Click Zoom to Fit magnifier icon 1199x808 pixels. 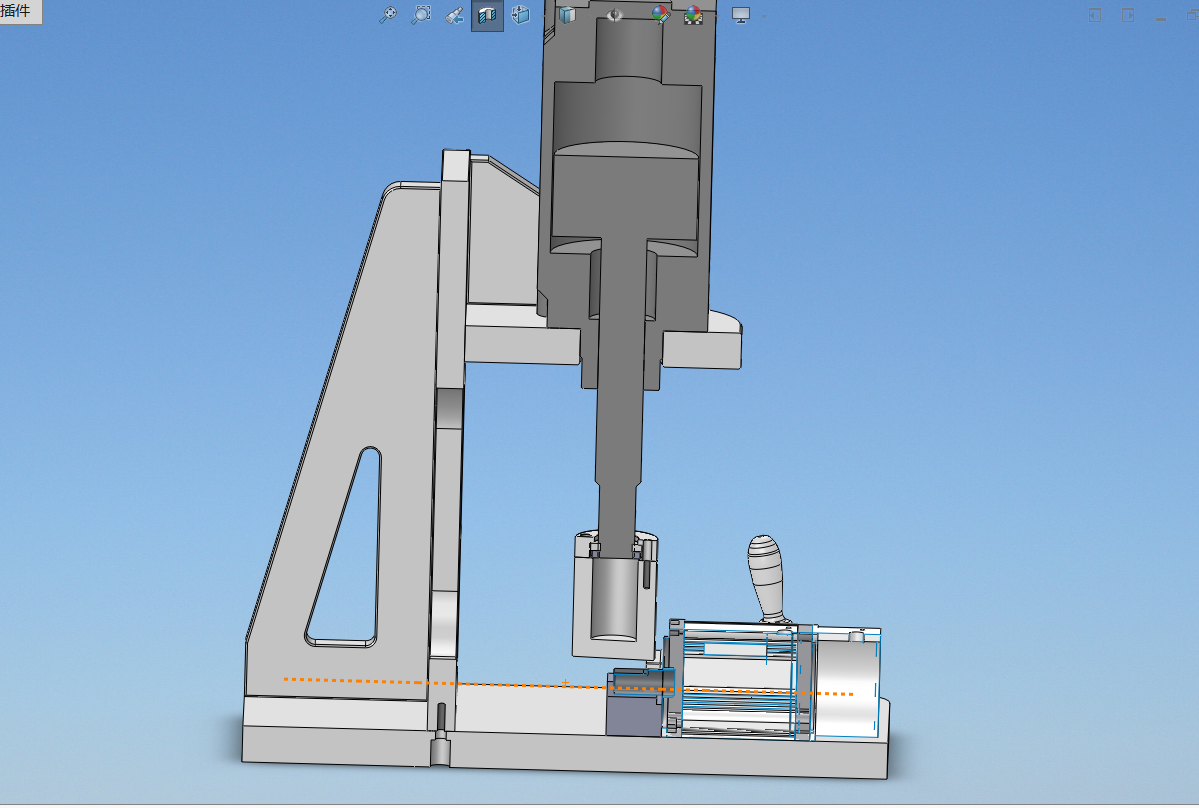[388, 15]
